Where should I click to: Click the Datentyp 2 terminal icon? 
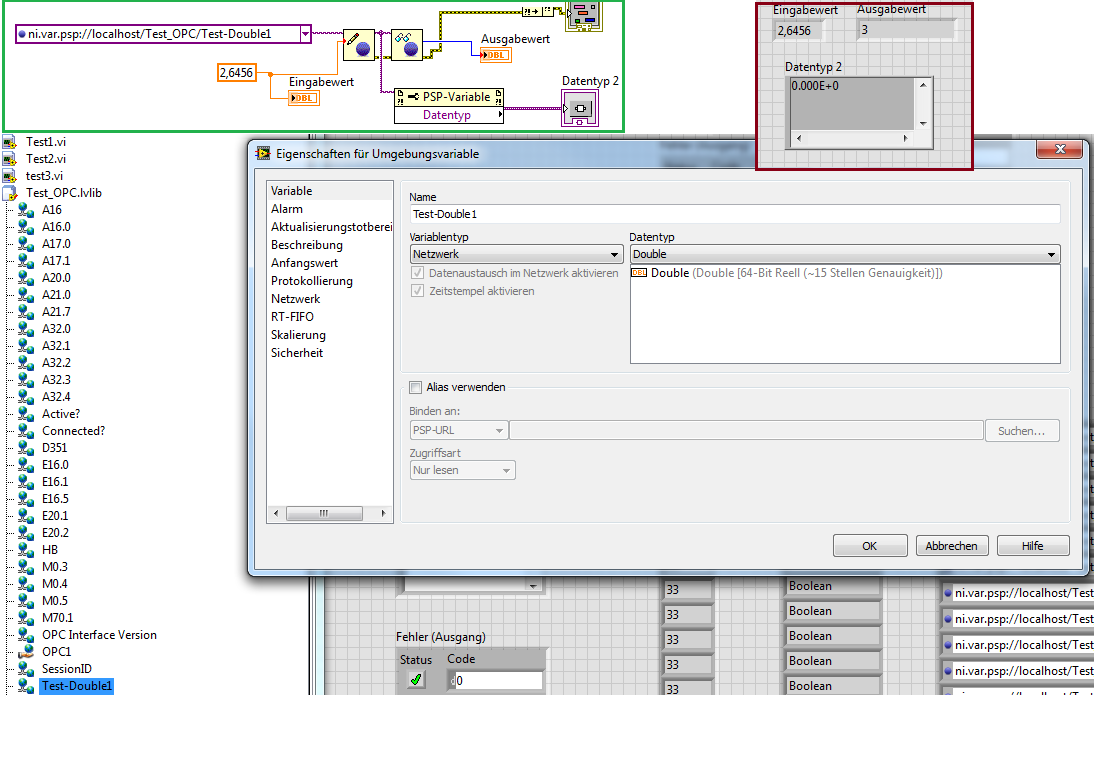[x=581, y=108]
